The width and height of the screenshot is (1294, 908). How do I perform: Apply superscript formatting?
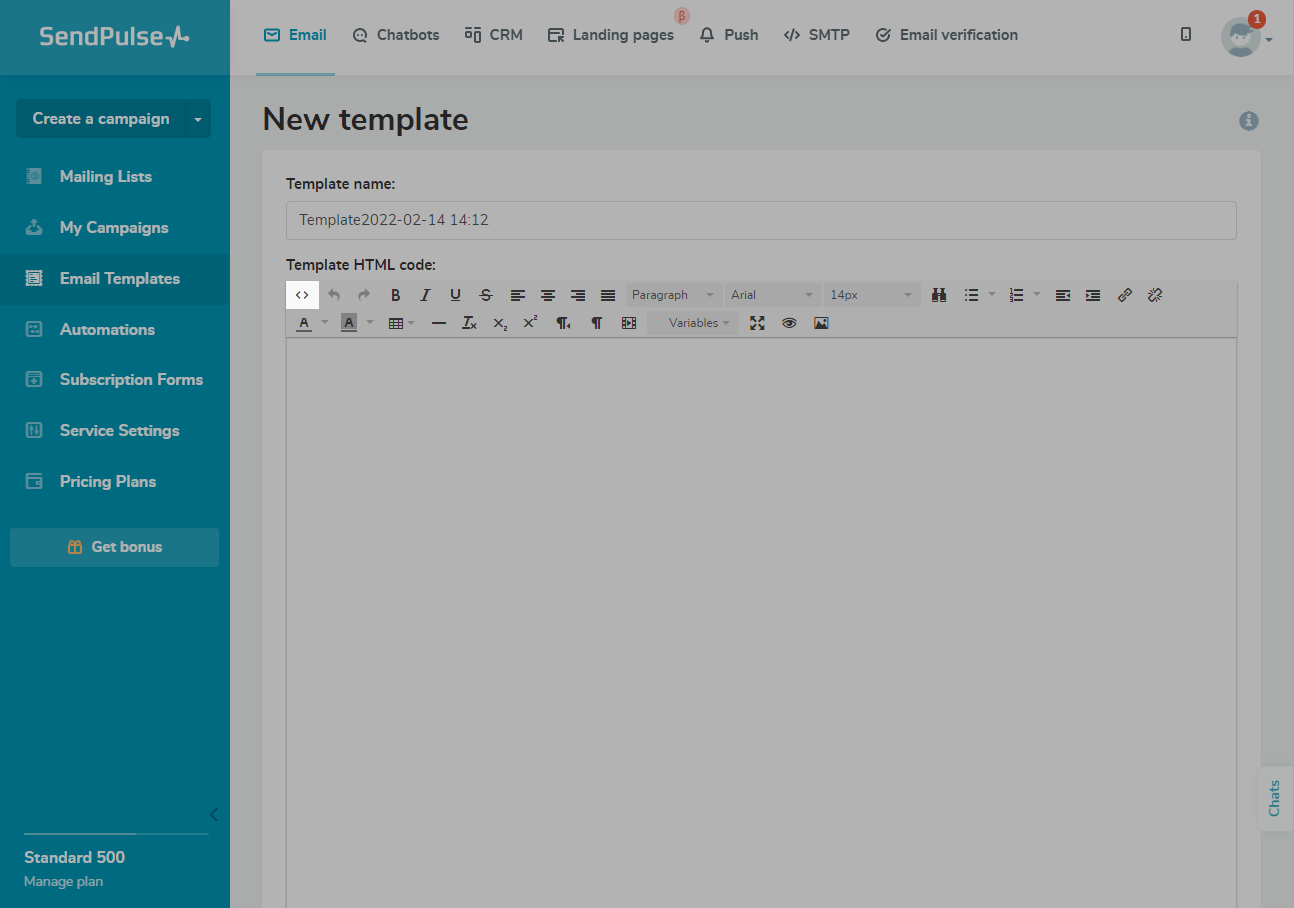[530, 323]
